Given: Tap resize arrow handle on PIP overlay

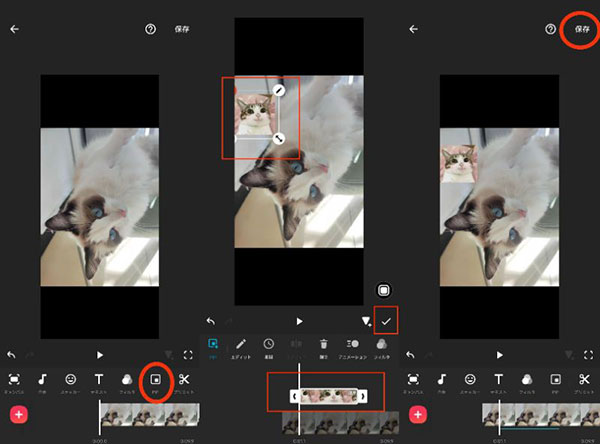Looking at the screenshot, I should (279, 138).
